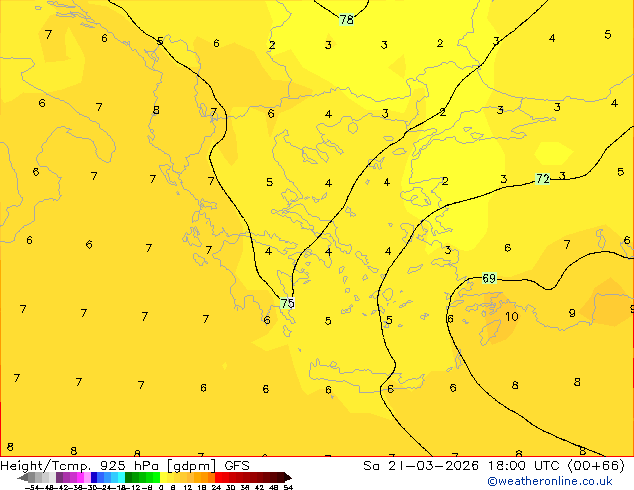The image size is (634, 490).
Task: Click the bright yellow swatch in the legend
Action: tap(163, 477)
